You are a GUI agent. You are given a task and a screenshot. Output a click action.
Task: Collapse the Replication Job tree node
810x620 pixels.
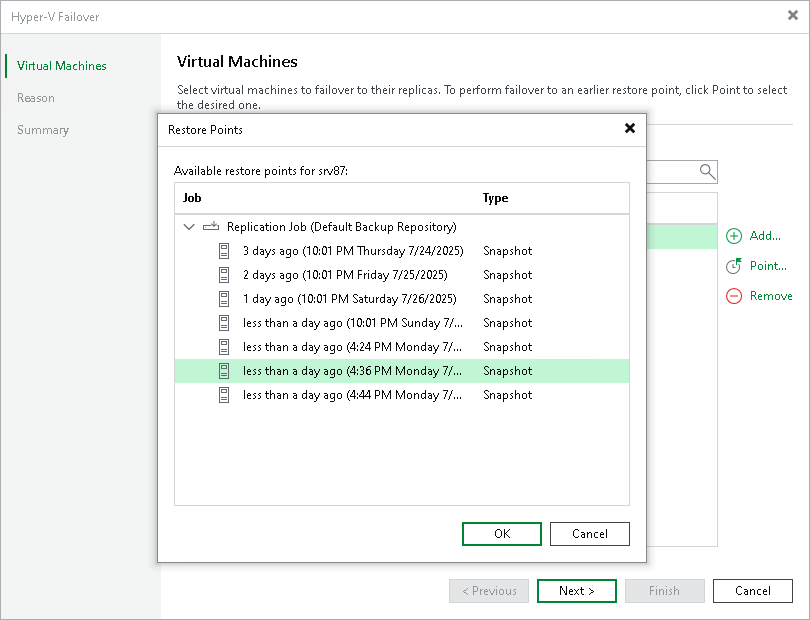[x=189, y=227]
